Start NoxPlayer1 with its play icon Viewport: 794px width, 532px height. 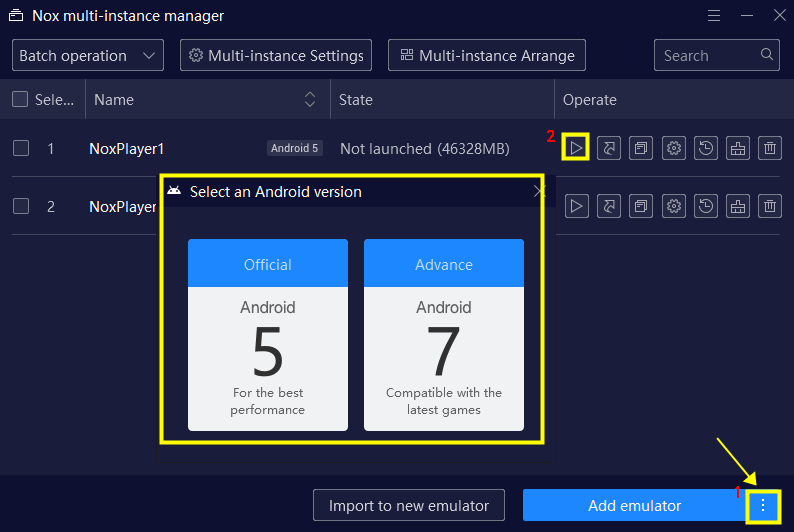coord(576,148)
